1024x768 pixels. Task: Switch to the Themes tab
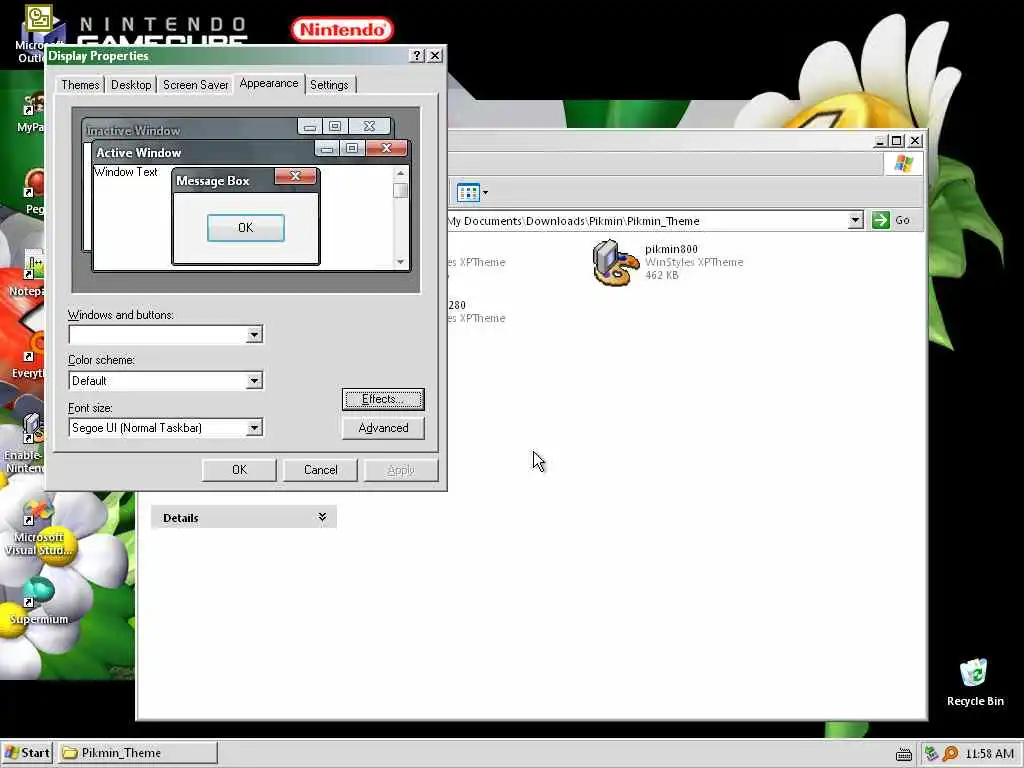point(80,85)
